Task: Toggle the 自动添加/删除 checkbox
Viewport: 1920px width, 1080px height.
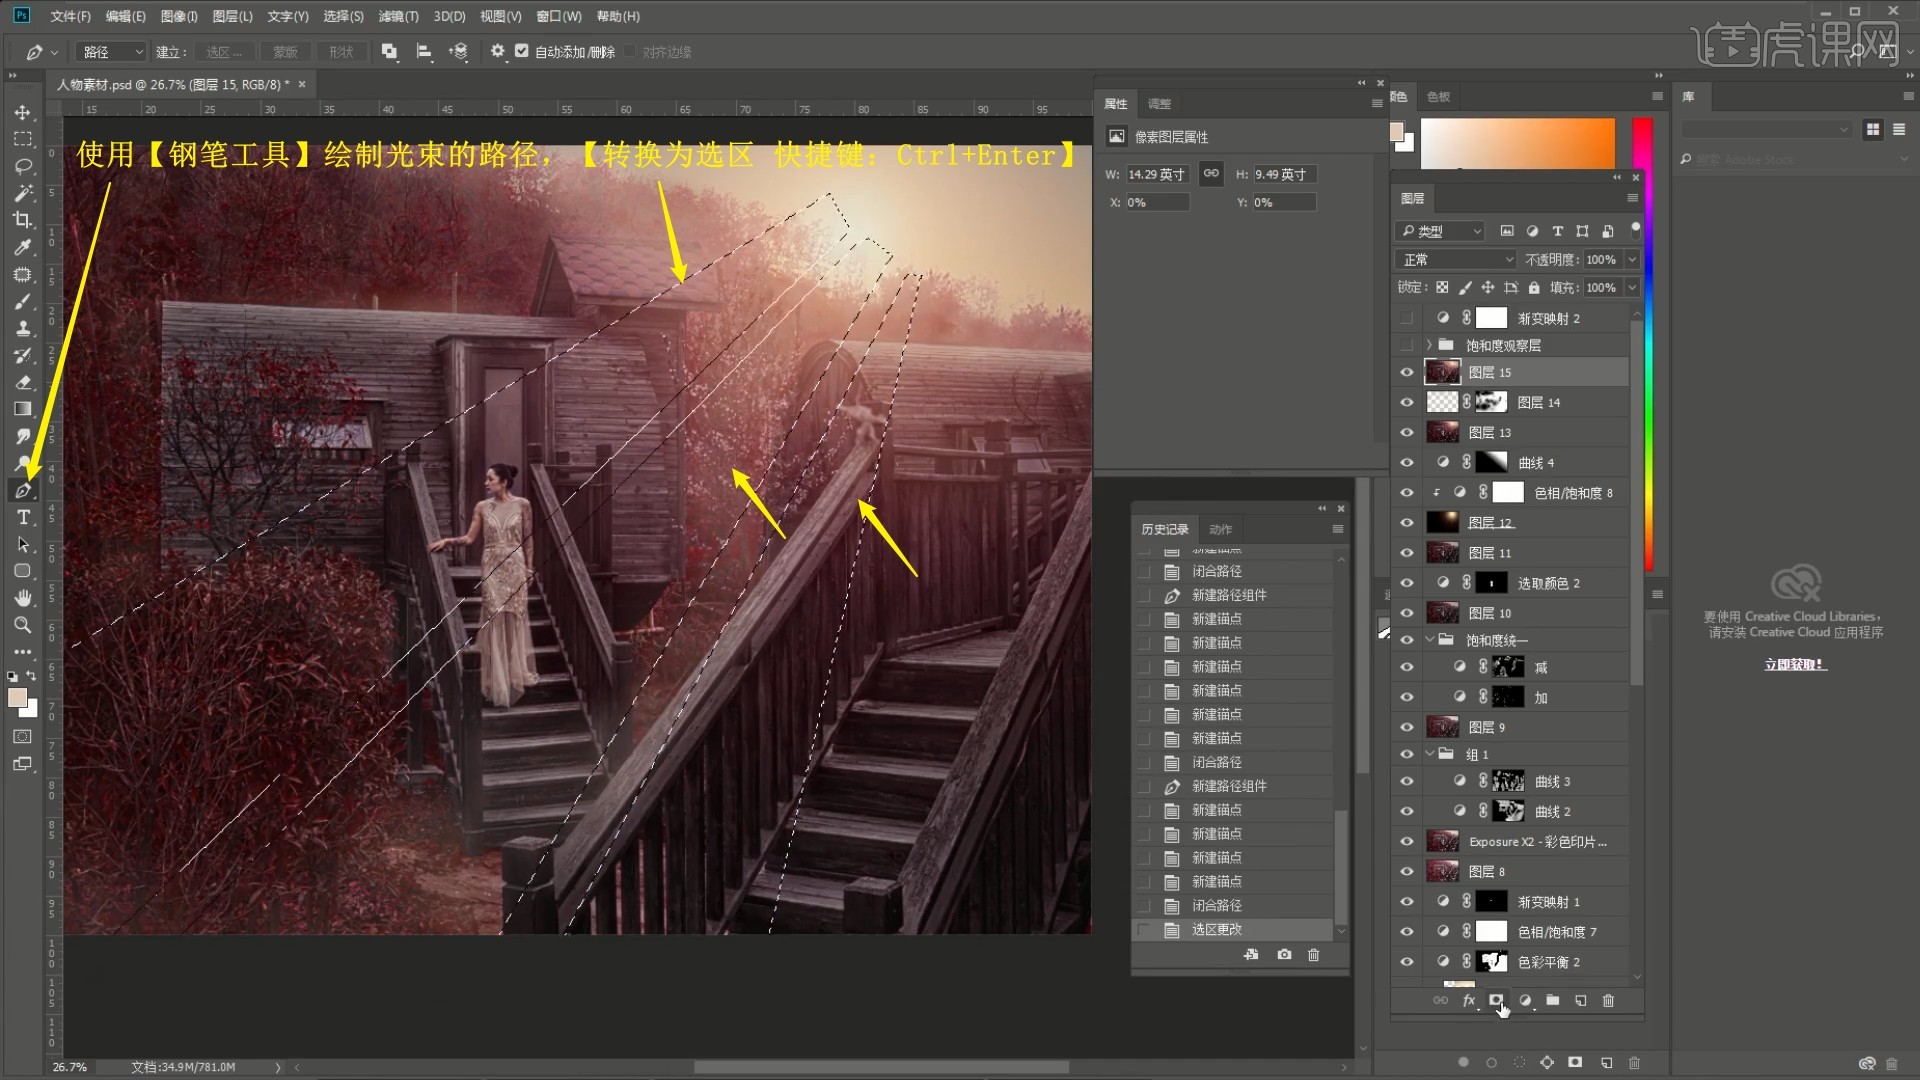Action: click(521, 51)
